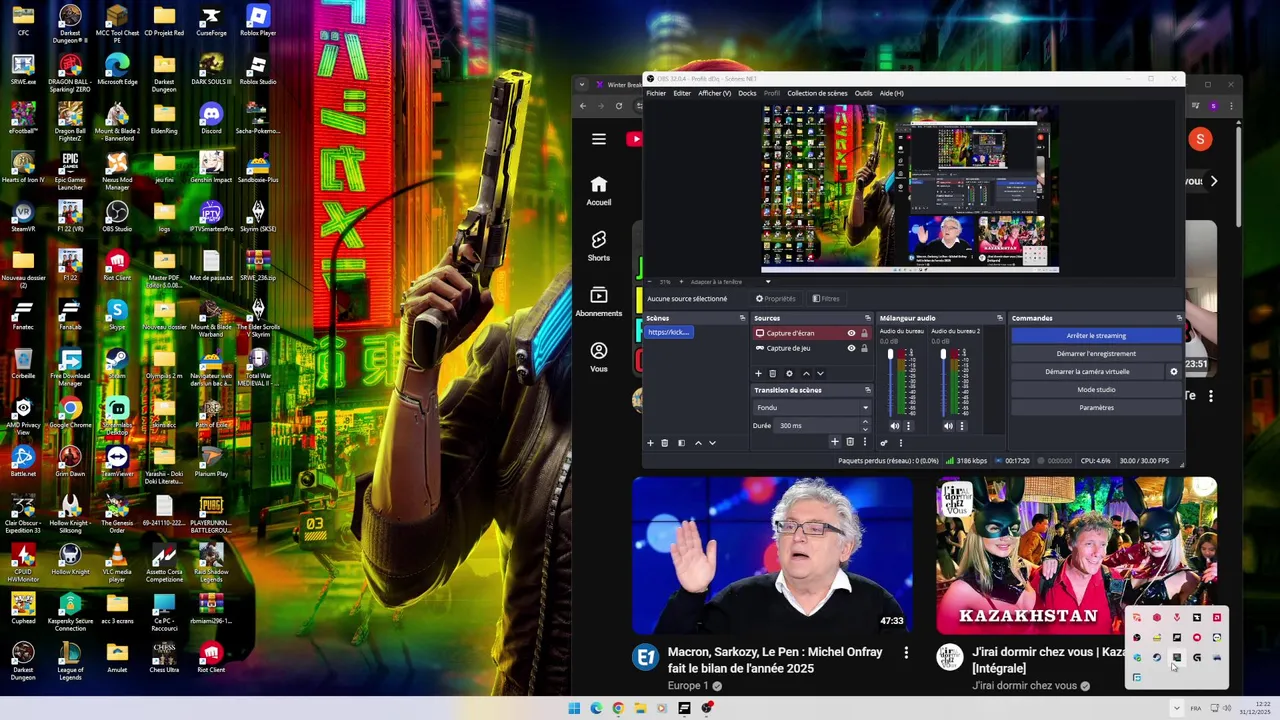Image resolution: width=1280 pixels, height=720 pixels.
Task: Open advanced audio properties gears icon
Action: click(884, 443)
